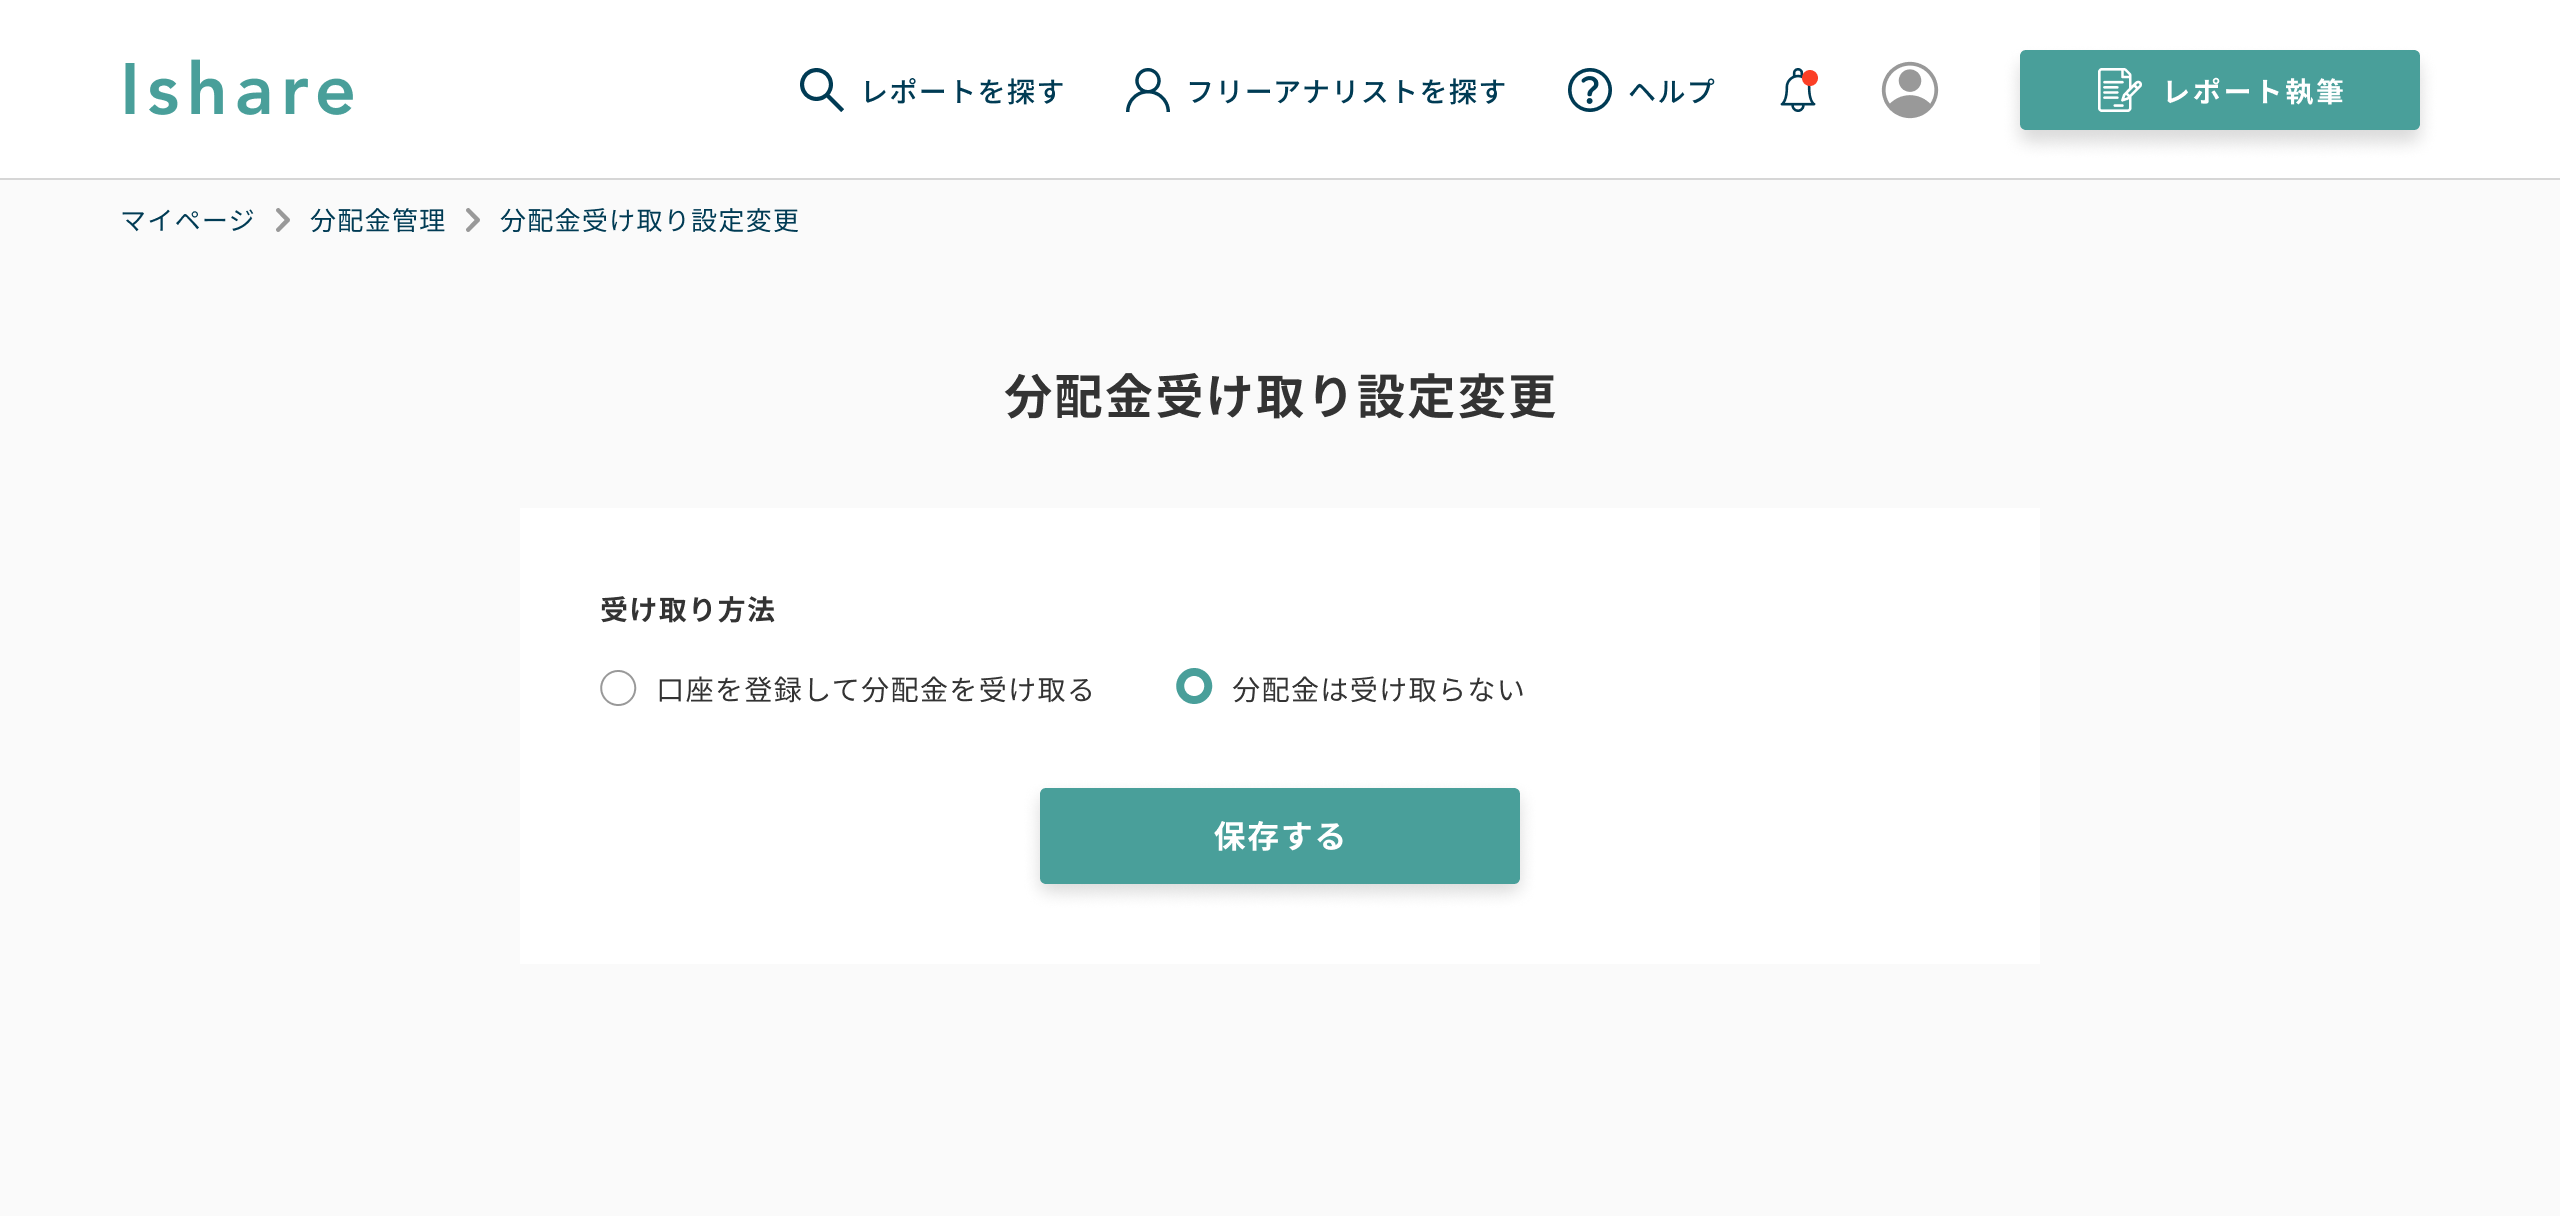Image resolution: width=2560 pixels, height=1216 pixels.
Task: Open your profile avatar icon
Action: (x=1910, y=90)
